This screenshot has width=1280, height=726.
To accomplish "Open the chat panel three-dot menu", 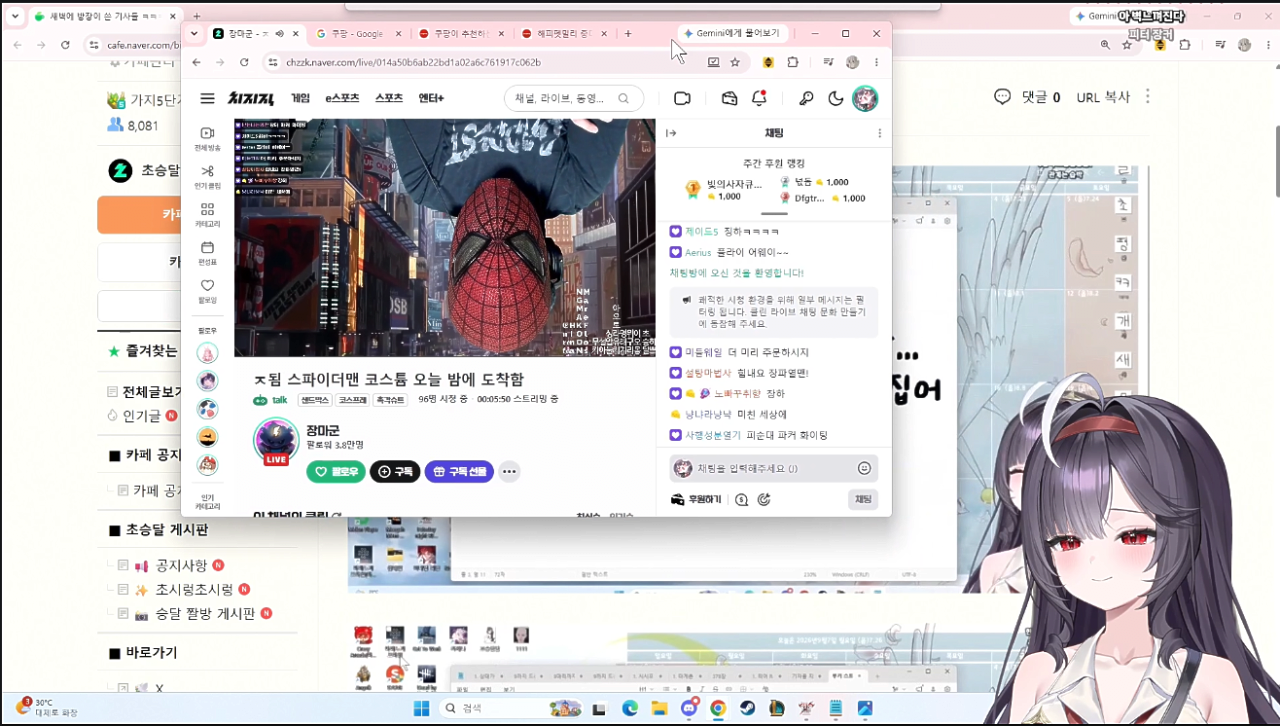I will tap(880, 133).
